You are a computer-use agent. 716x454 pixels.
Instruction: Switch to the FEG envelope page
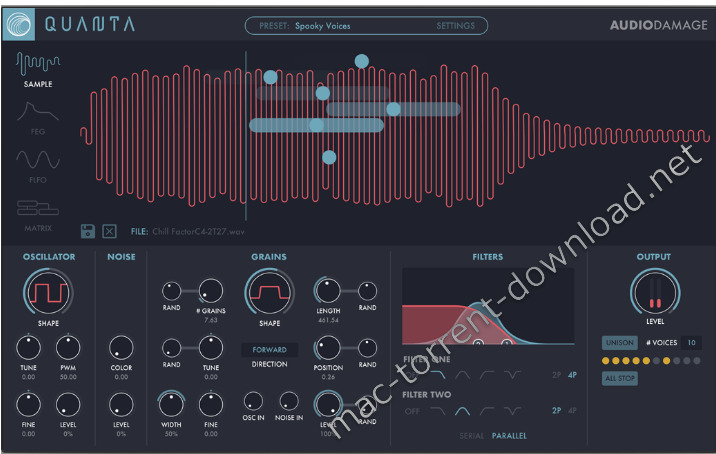(38, 112)
